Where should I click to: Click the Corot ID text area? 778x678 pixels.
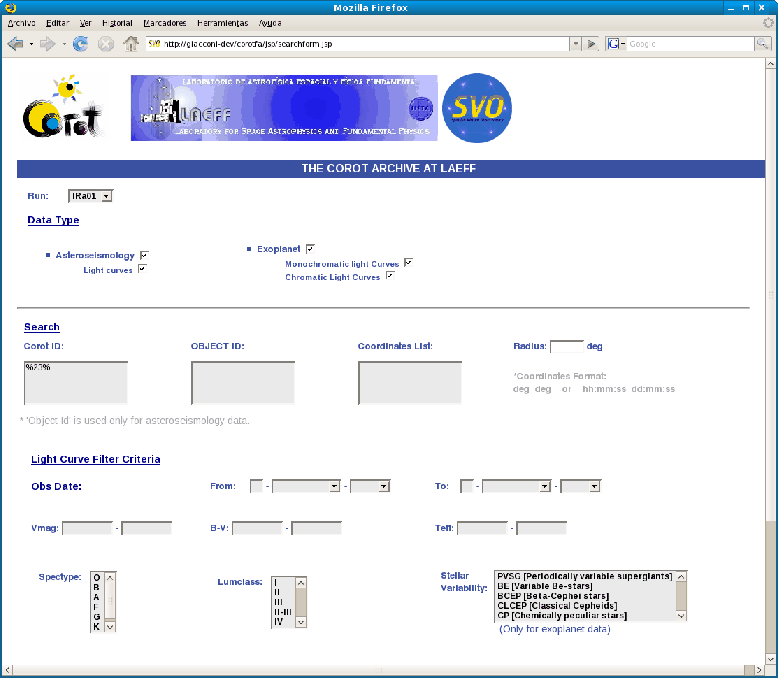pos(76,383)
